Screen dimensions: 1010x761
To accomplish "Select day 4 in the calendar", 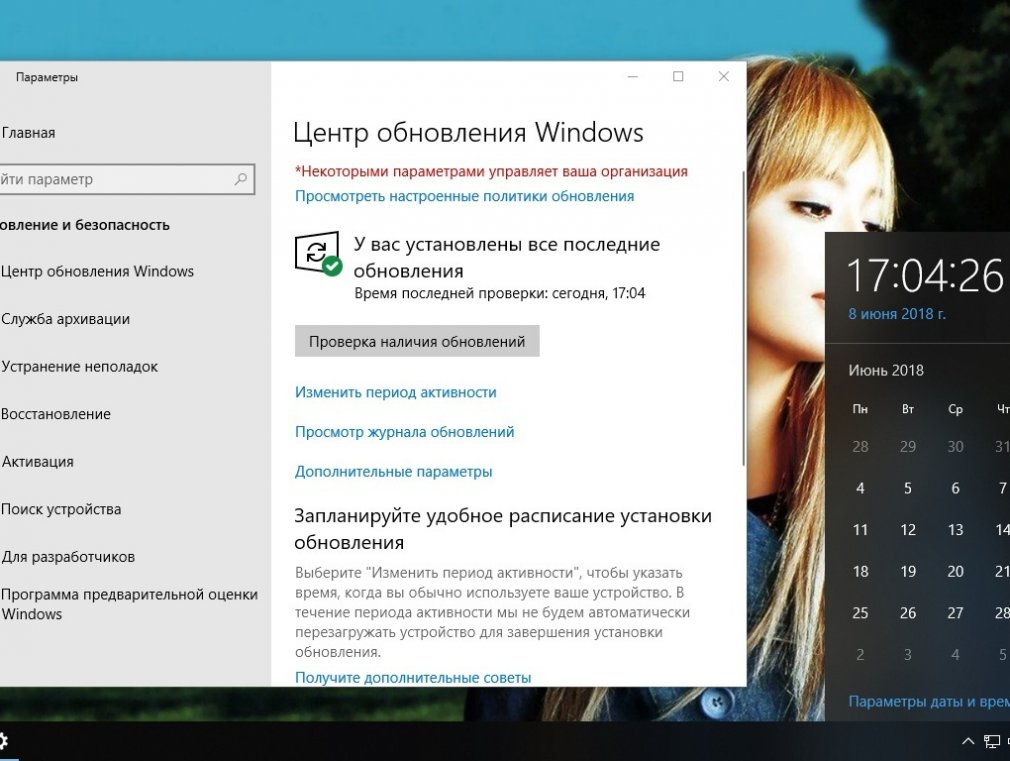I will [x=860, y=488].
